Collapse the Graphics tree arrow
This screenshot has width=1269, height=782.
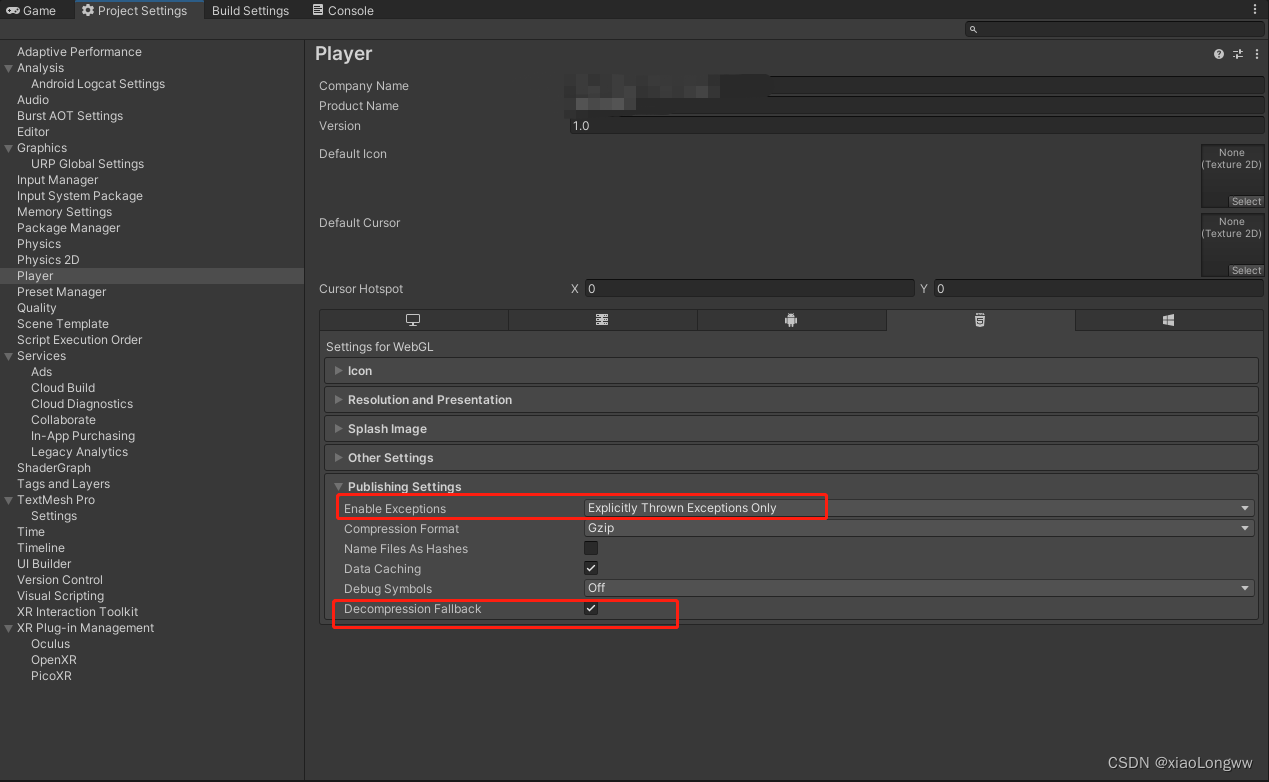[x=9, y=148]
